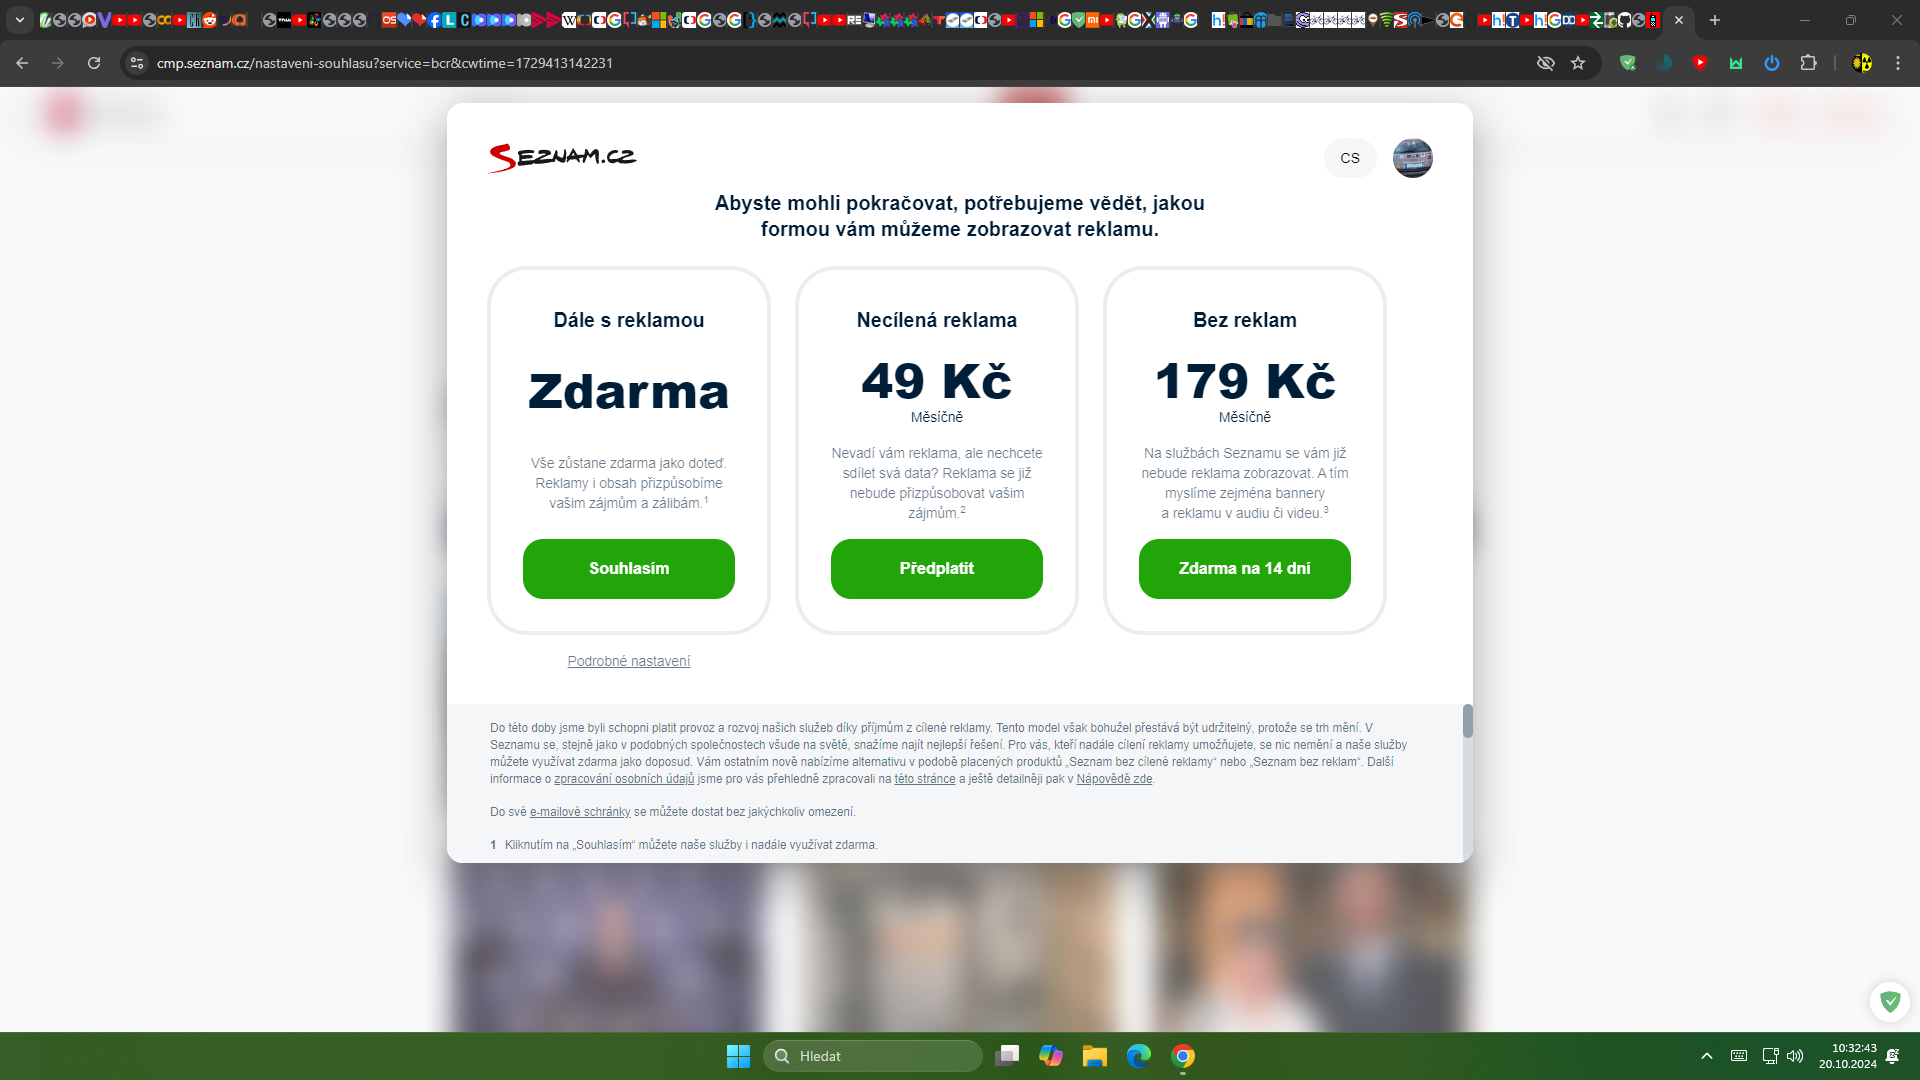1920x1080 pixels.
Task: Open Podrobné nastavení link
Action: point(629,661)
